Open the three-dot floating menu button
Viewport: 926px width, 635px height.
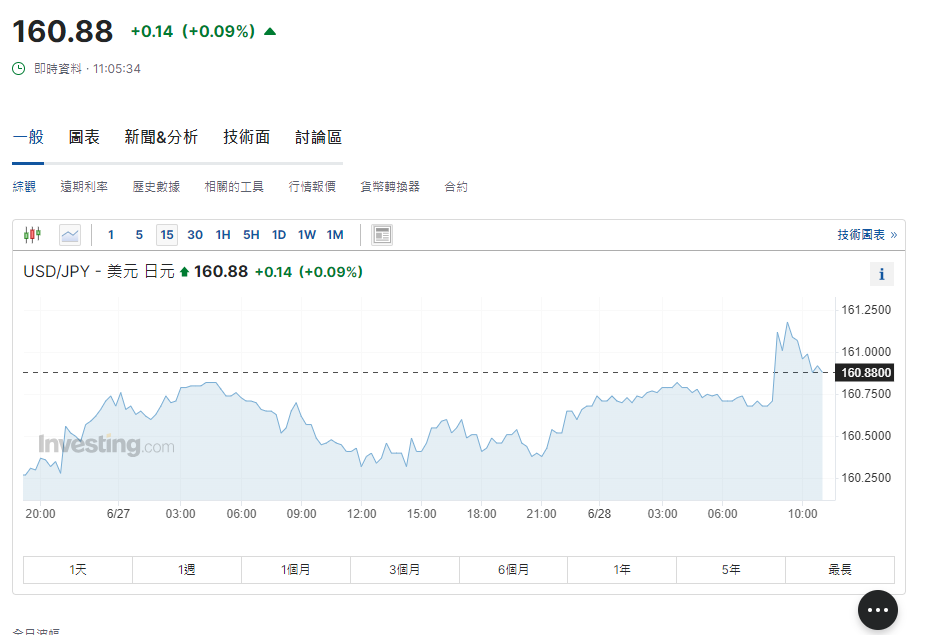877,610
